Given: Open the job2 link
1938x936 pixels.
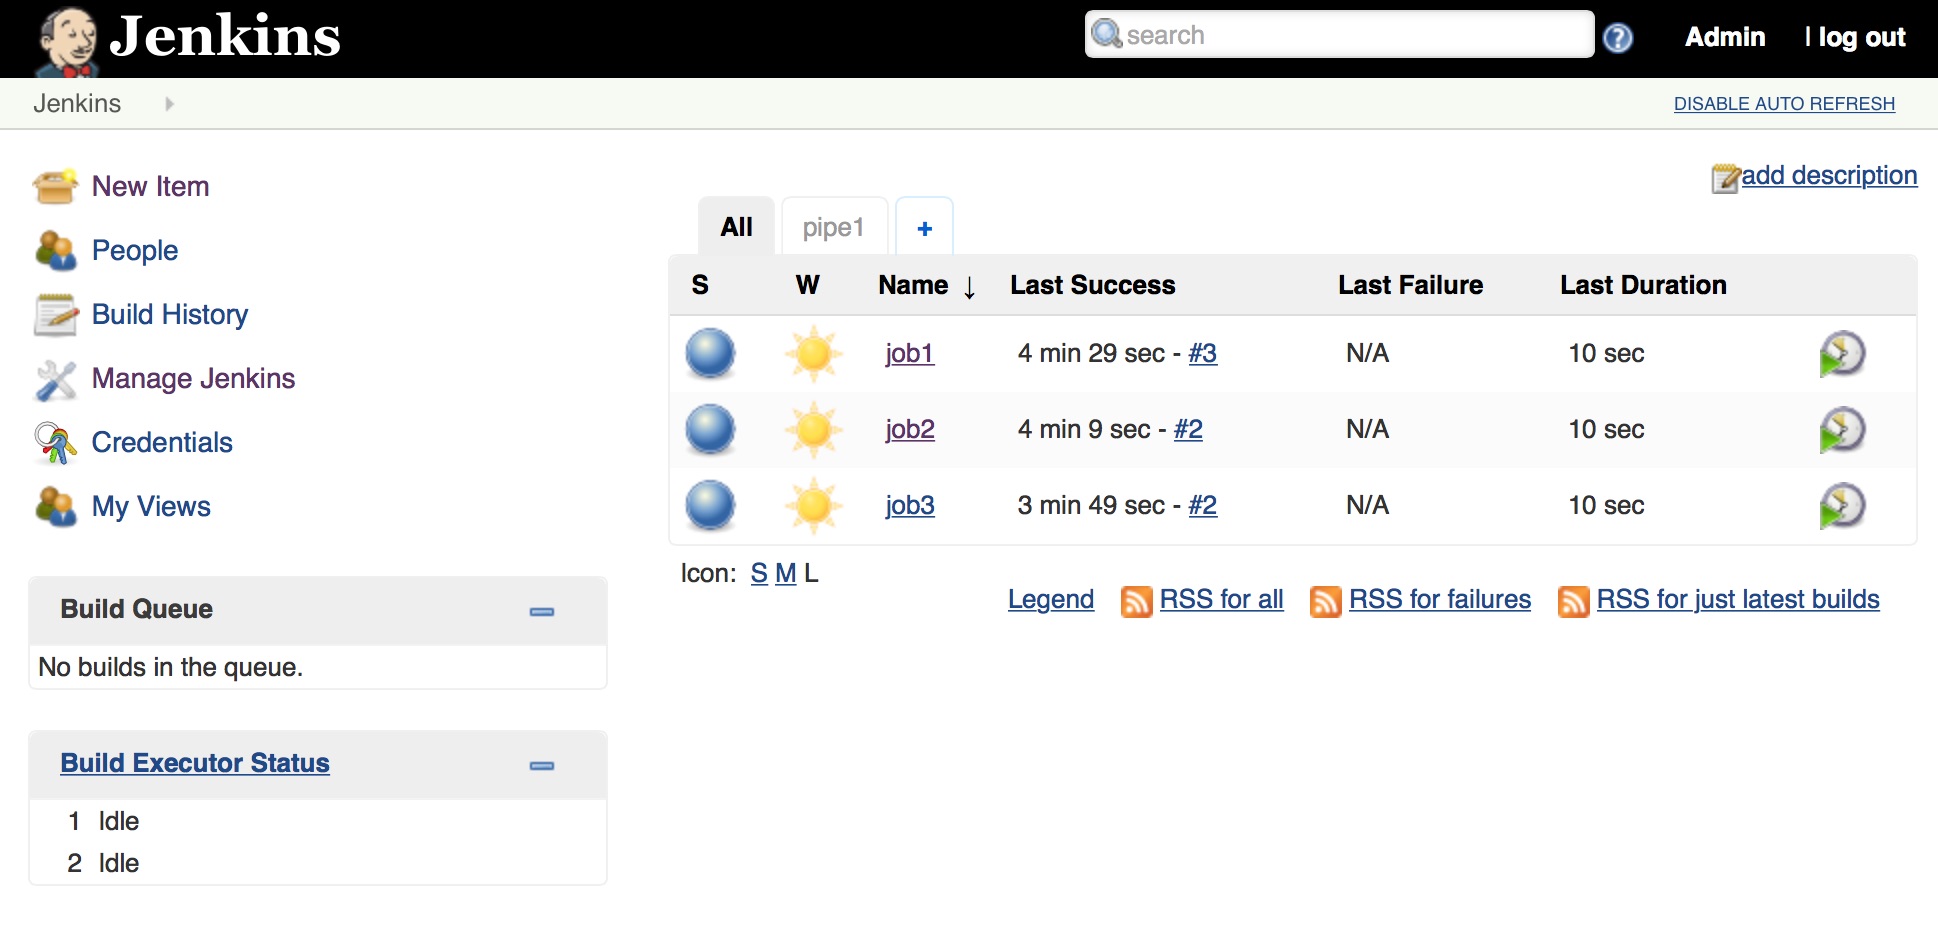Looking at the screenshot, I should pyautogui.click(x=910, y=429).
